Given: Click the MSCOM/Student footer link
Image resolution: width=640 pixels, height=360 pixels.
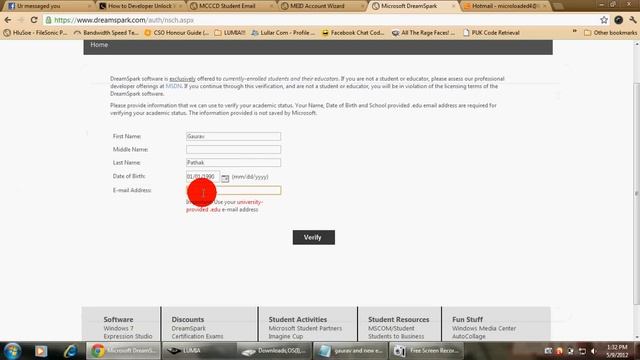Looking at the screenshot, I should click(391, 328).
